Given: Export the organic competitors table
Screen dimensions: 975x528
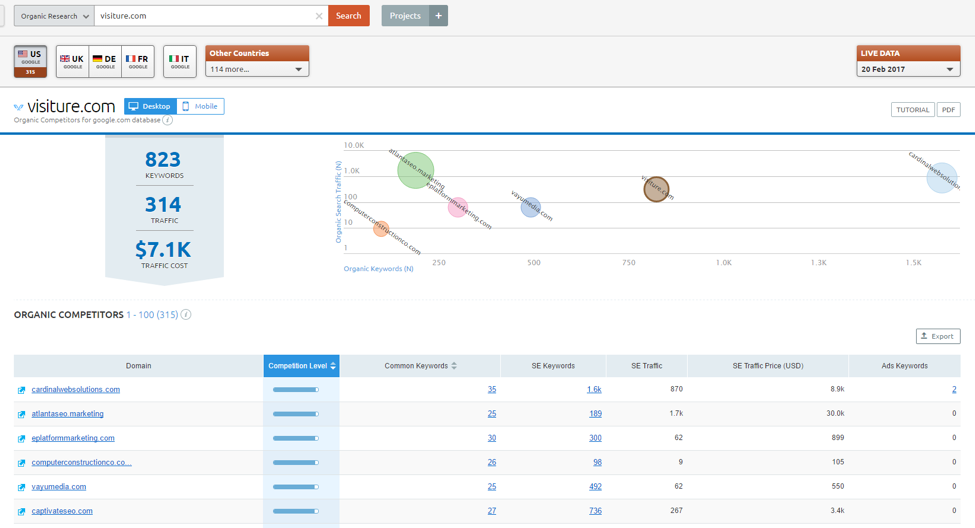Looking at the screenshot, I should click(x=937, y=336).
